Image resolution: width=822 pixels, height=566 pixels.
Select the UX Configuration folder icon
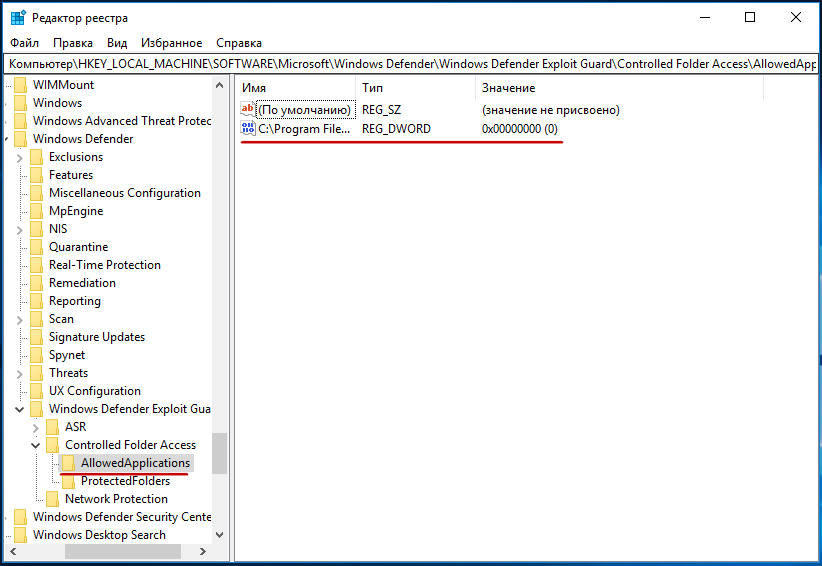click(37, 391)
